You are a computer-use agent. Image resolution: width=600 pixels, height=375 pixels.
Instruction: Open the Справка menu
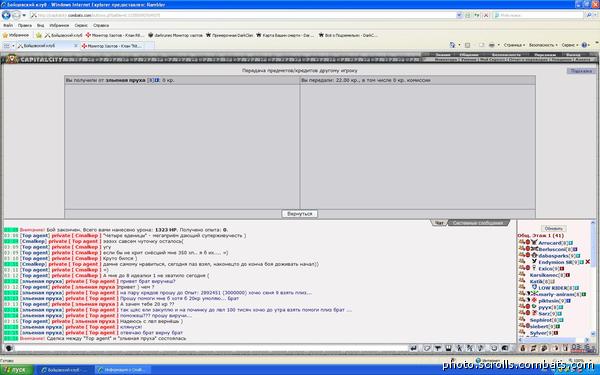pos(101,25)
